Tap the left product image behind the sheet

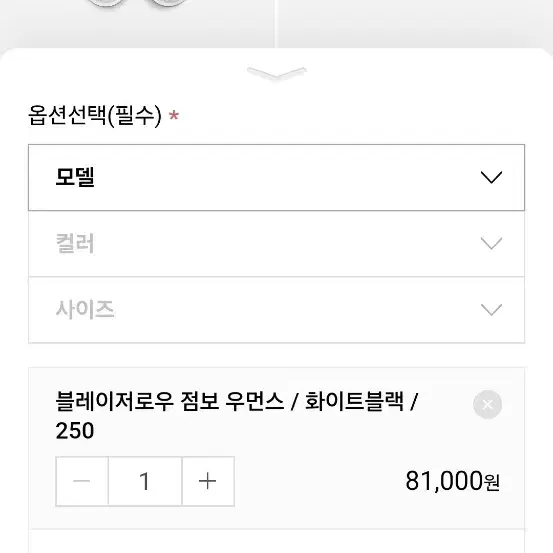pos(137,23)
